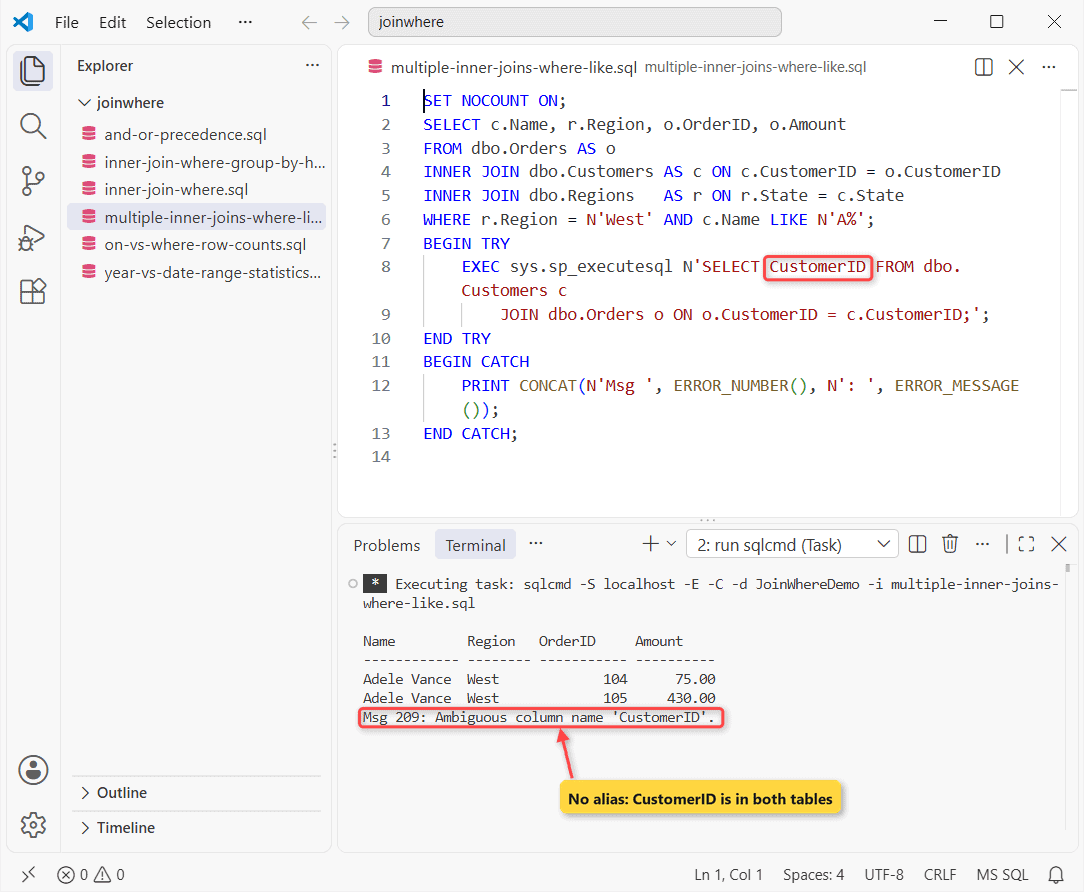Screen dimensions: 1084x892
Task: Click the editor vertical scrollbar
Action: pyautogui.click(x=1069, y=302)
